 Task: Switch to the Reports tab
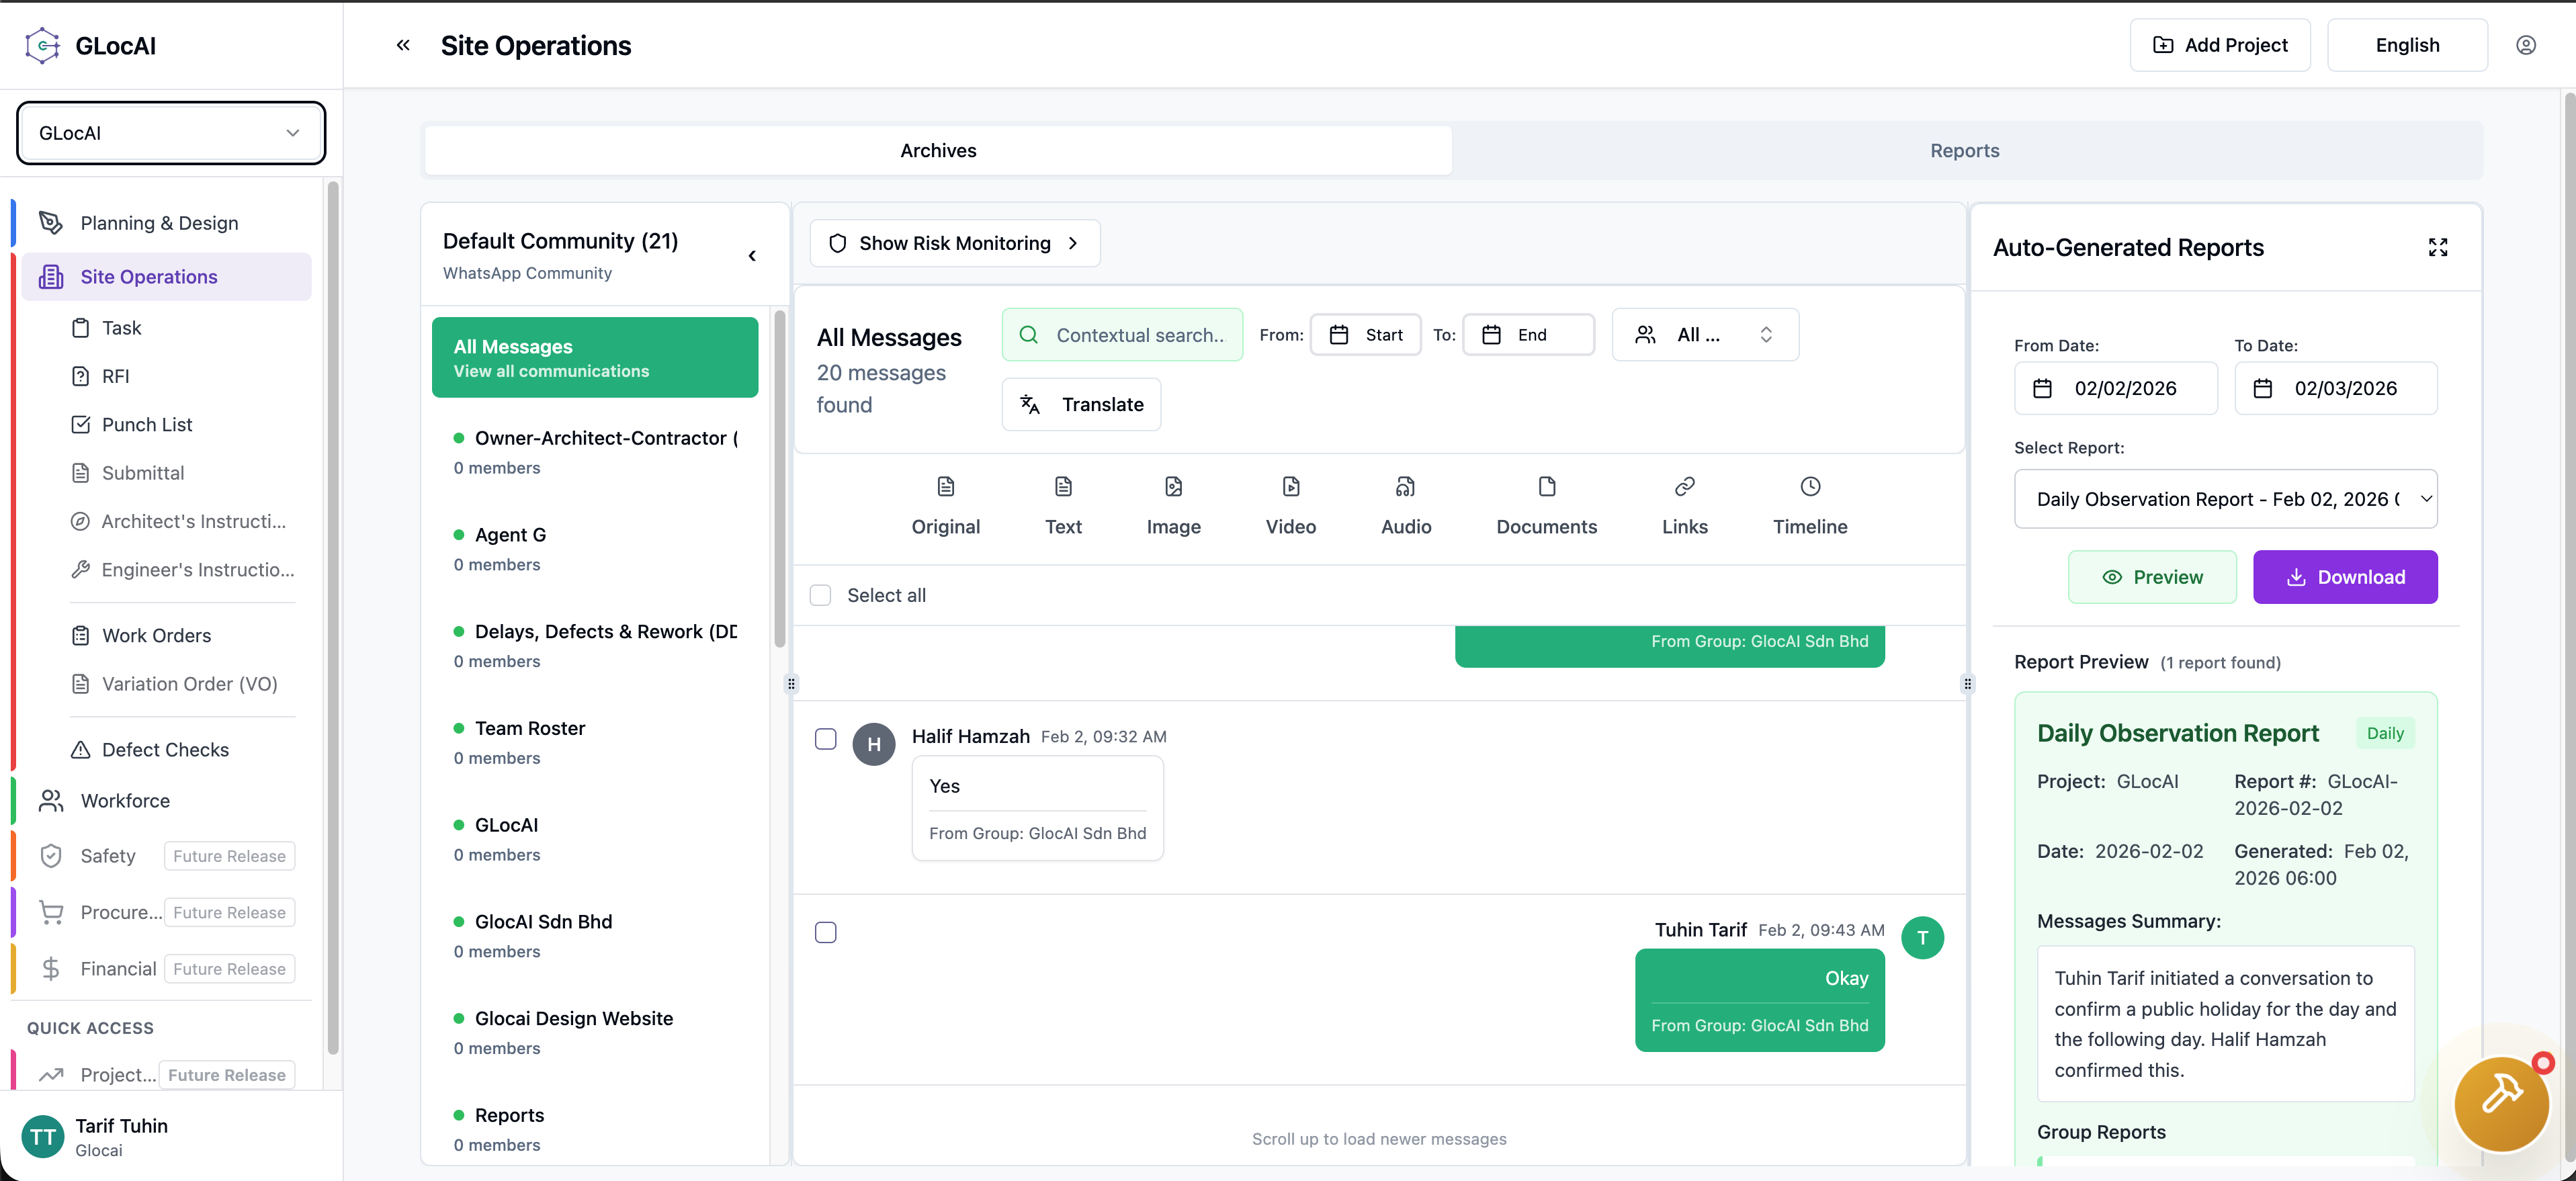pyautogui.click(x=1964, y=151)
